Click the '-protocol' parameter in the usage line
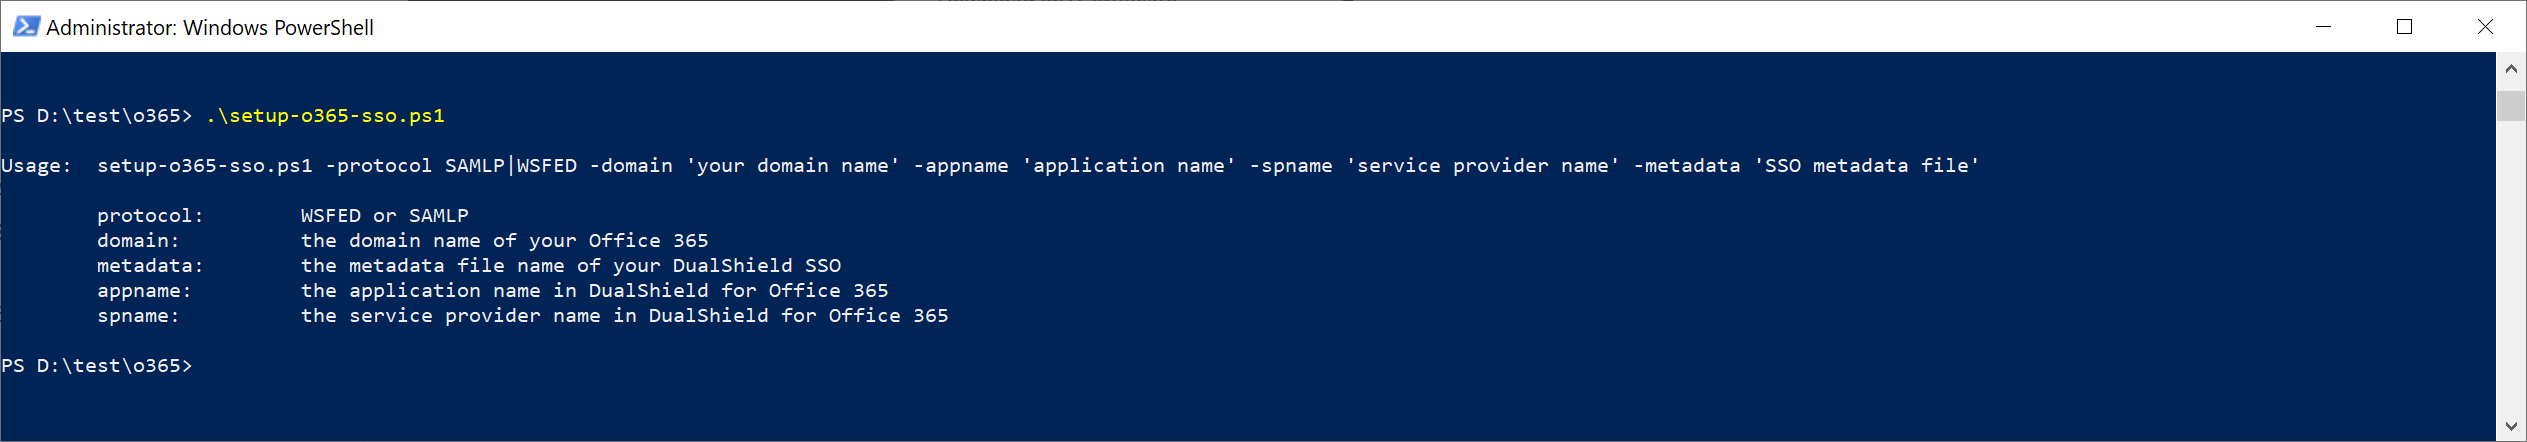2527x442 pixels. 379,166
